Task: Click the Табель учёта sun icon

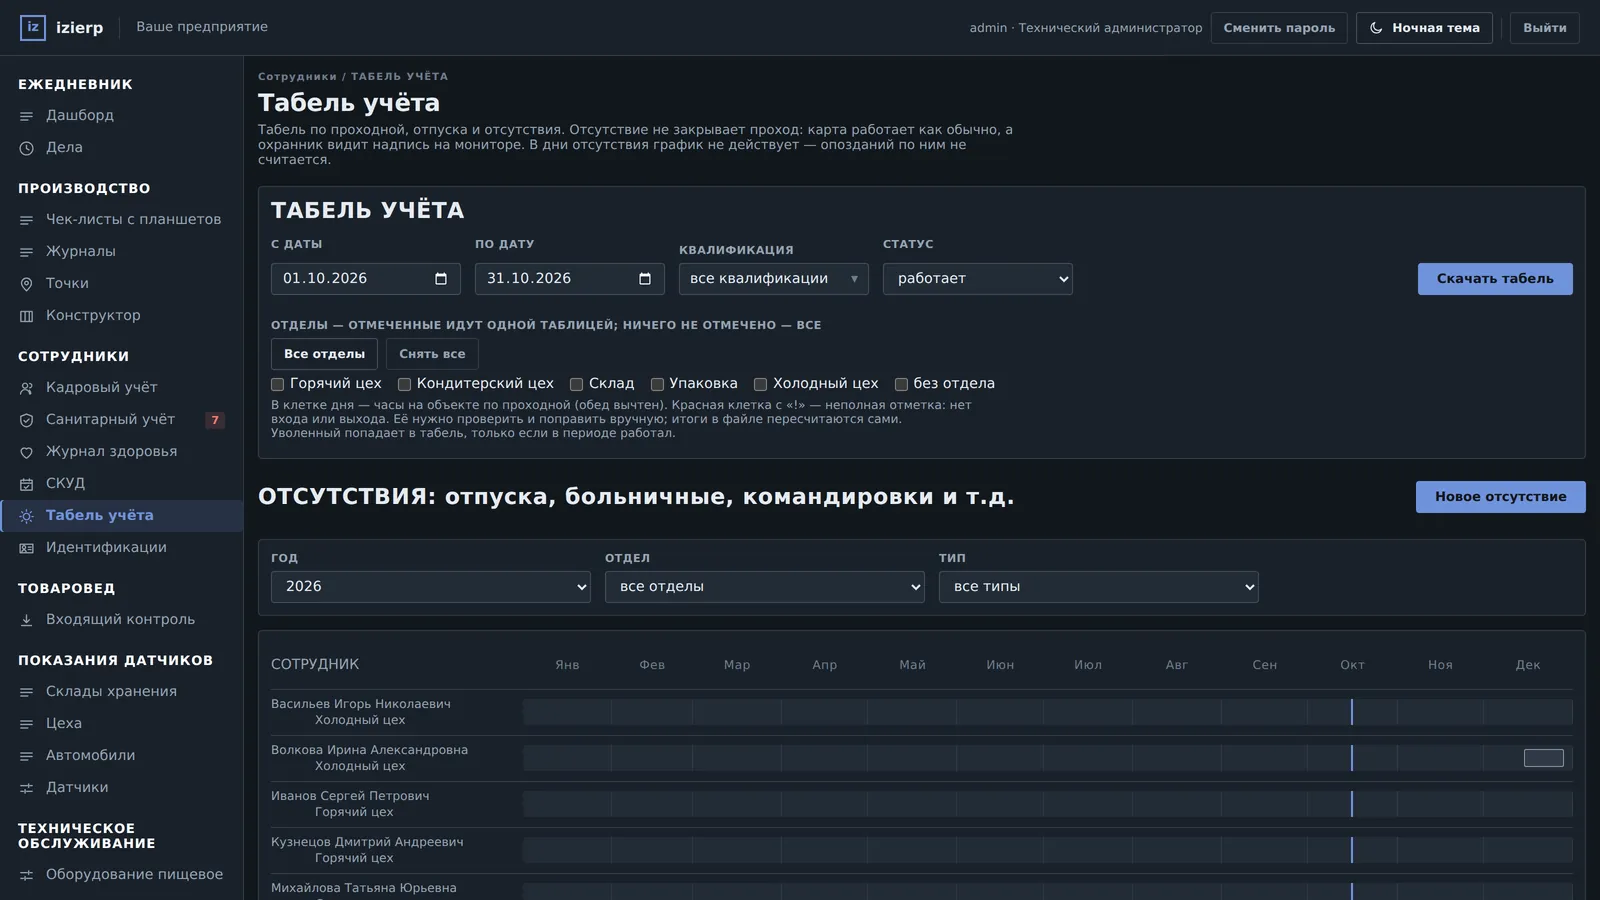Action: click(27, 516)
